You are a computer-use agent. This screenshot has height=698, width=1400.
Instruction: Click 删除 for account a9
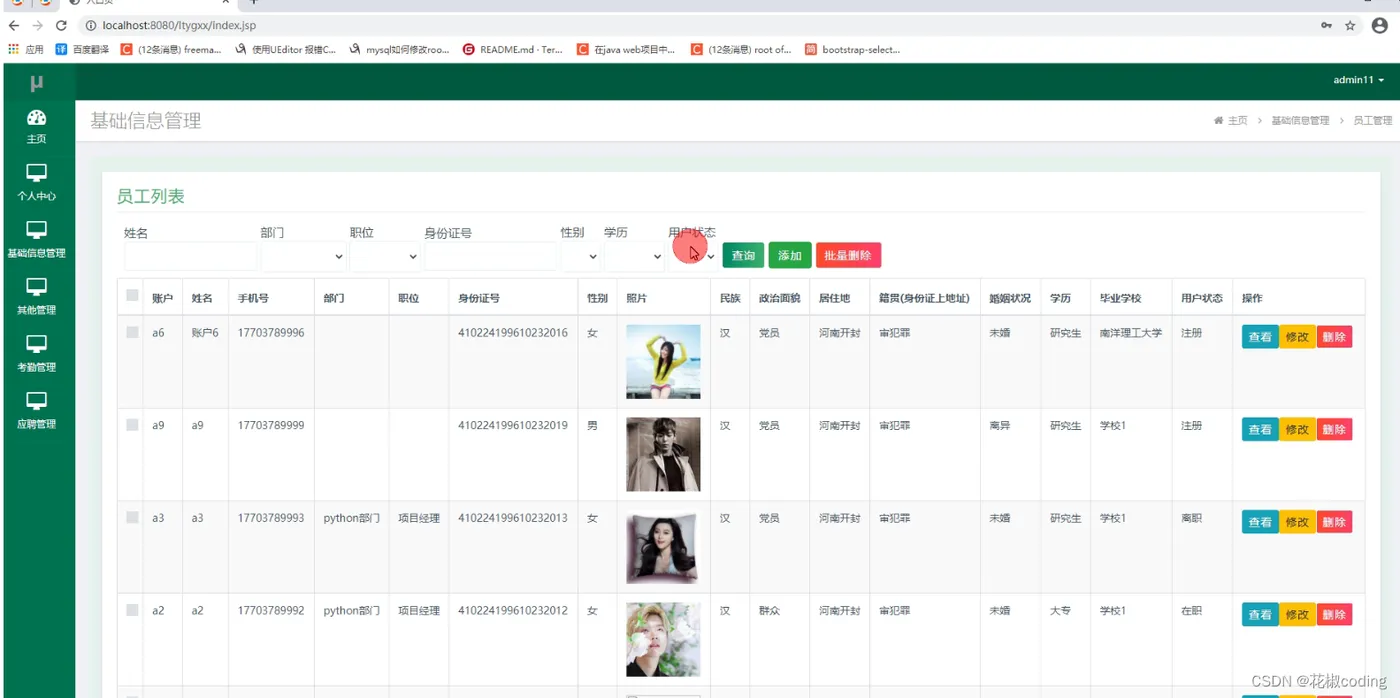[x=1334, y=429]
